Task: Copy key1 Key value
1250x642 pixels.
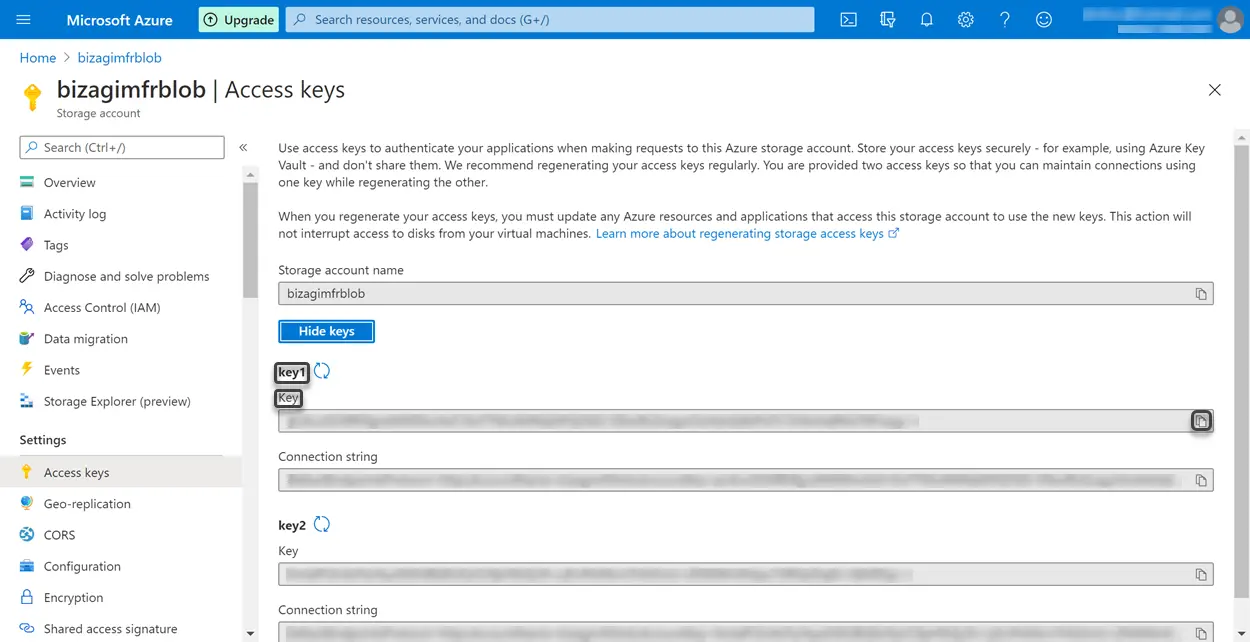Action: click(1201, 421)
